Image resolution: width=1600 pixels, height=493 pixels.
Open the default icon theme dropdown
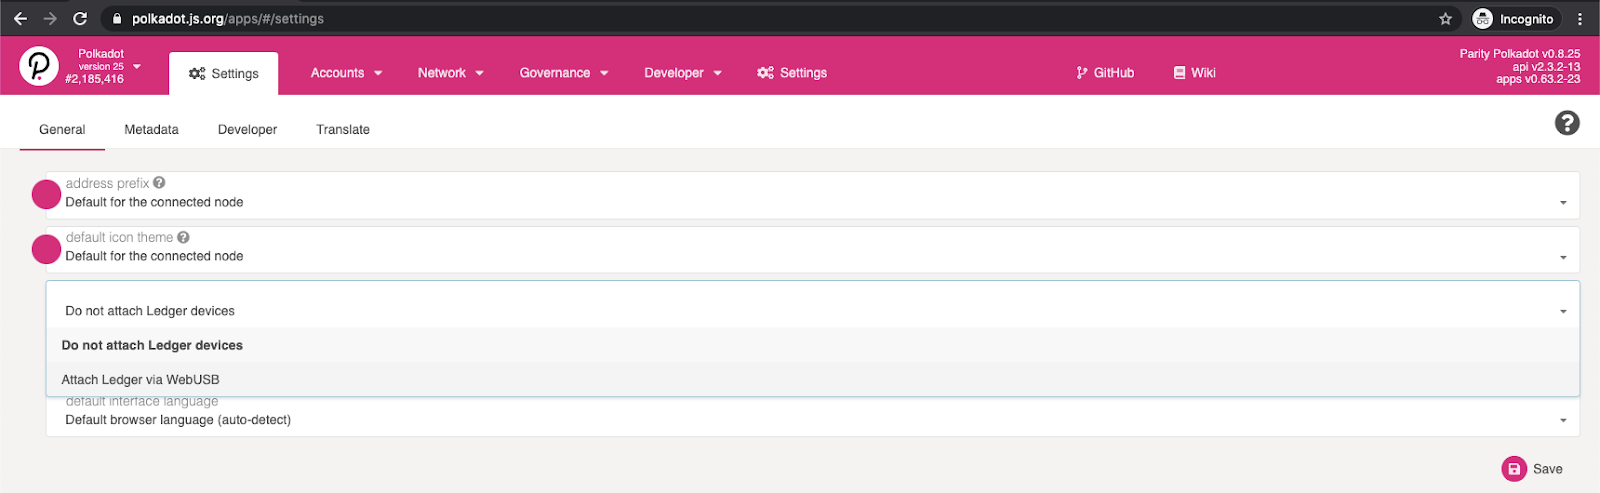point(813,249)
